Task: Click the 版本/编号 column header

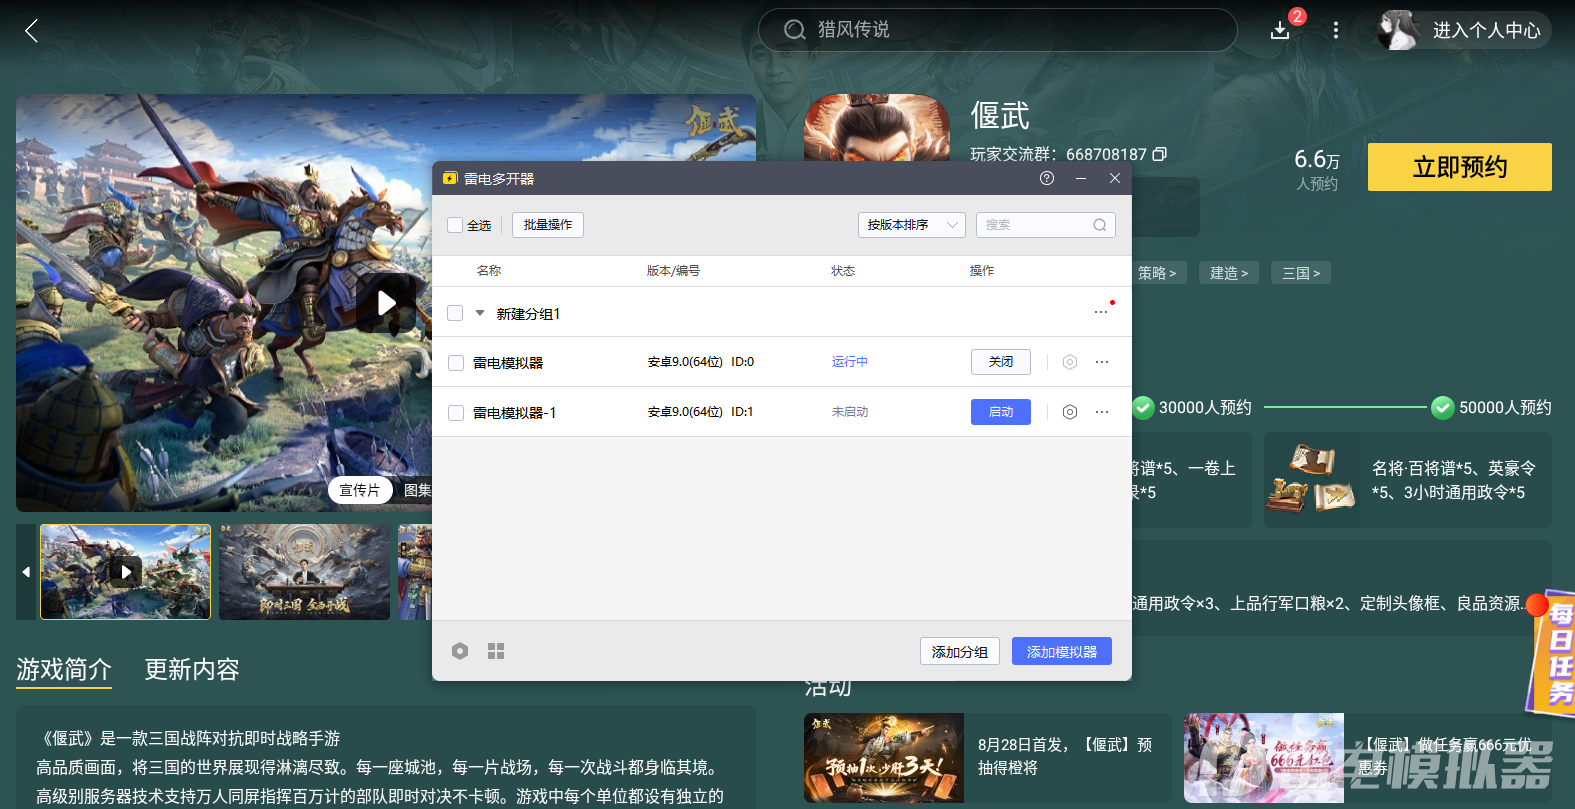Action: tap(673, 271)
